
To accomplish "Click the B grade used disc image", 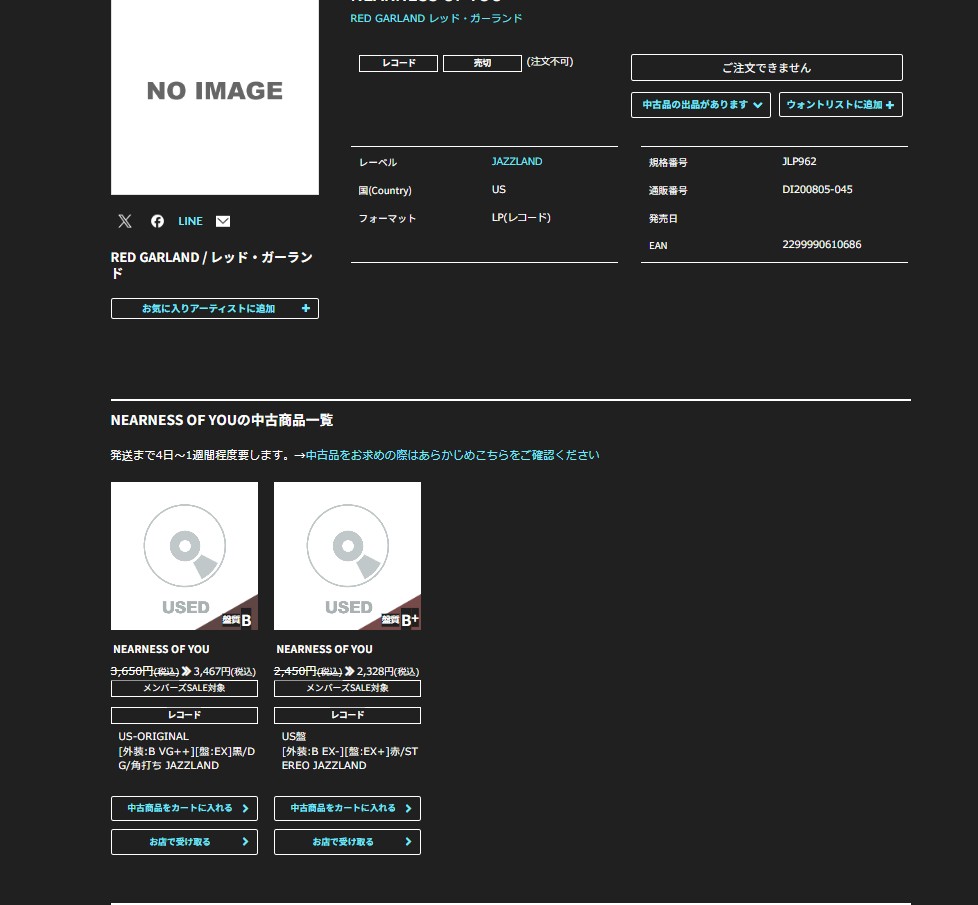I will click(x=184, y=556).
